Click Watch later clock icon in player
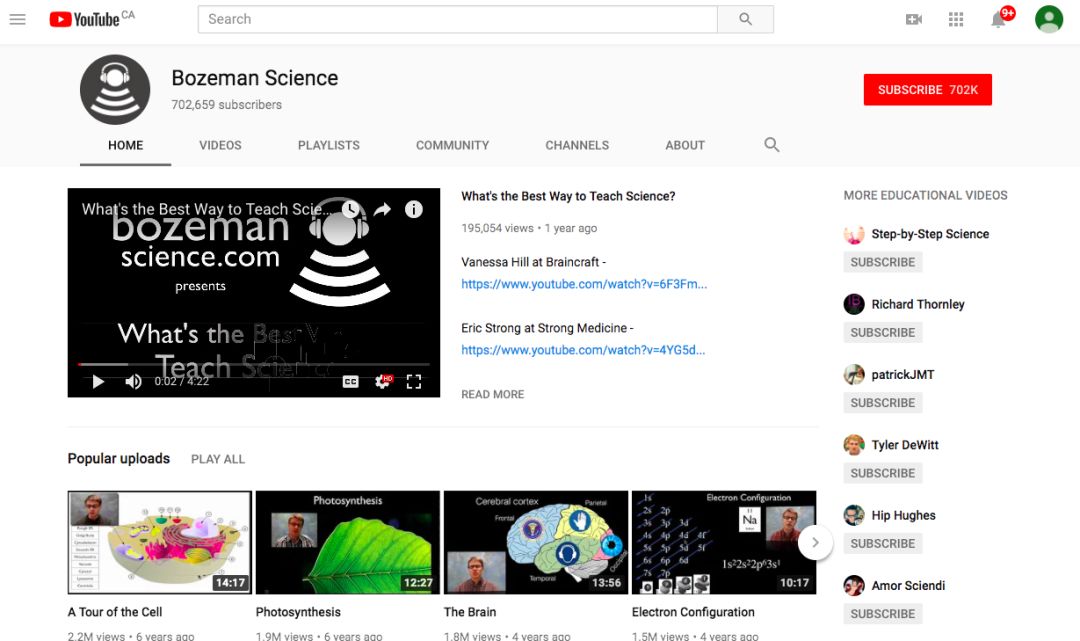The image size is (1080, 641). coord(351,209)
